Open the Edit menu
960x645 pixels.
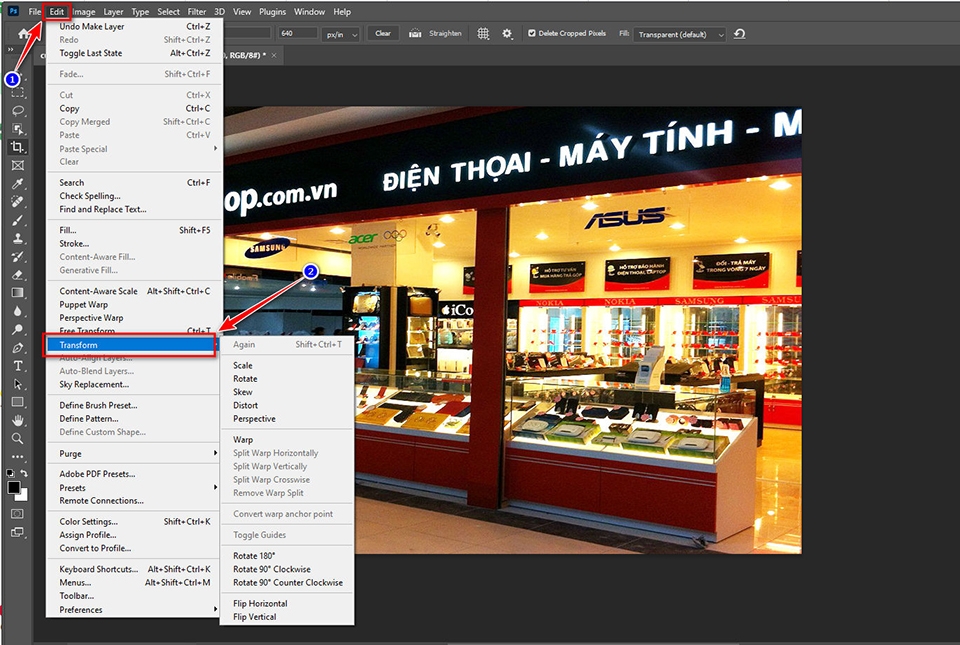56,12
